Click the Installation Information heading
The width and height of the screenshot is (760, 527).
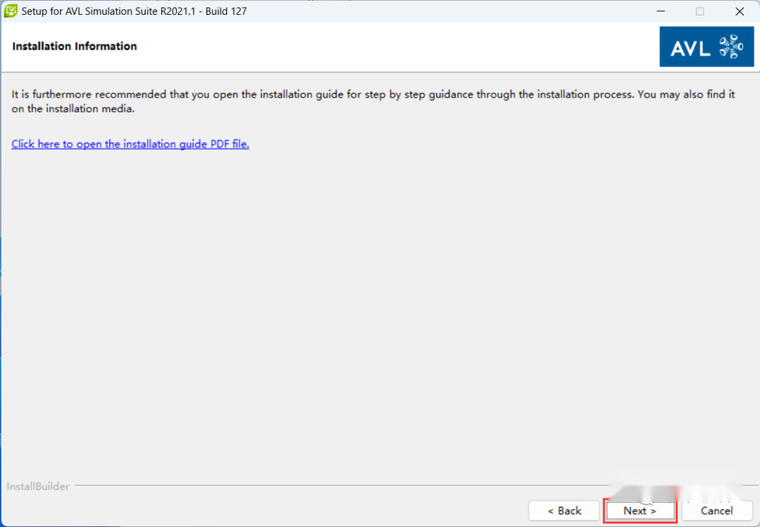pyautogui.click(x=75, y=46)
